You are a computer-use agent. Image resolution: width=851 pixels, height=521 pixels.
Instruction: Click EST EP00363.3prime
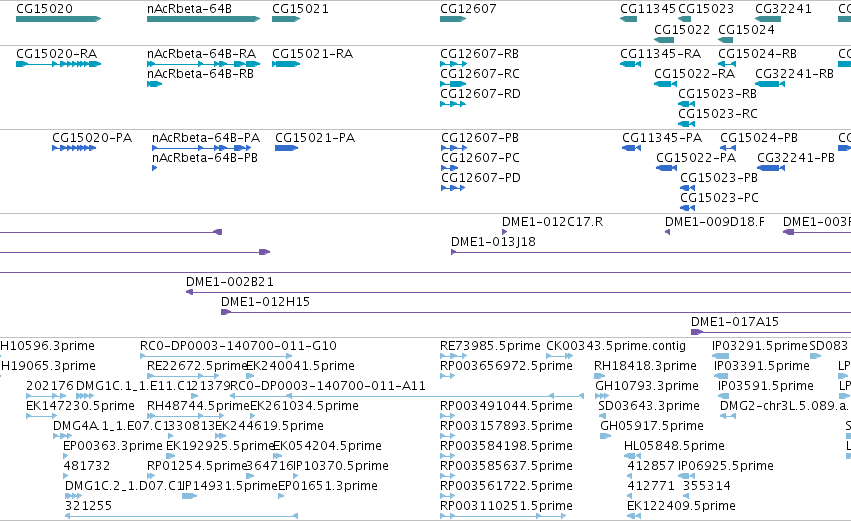113,446
